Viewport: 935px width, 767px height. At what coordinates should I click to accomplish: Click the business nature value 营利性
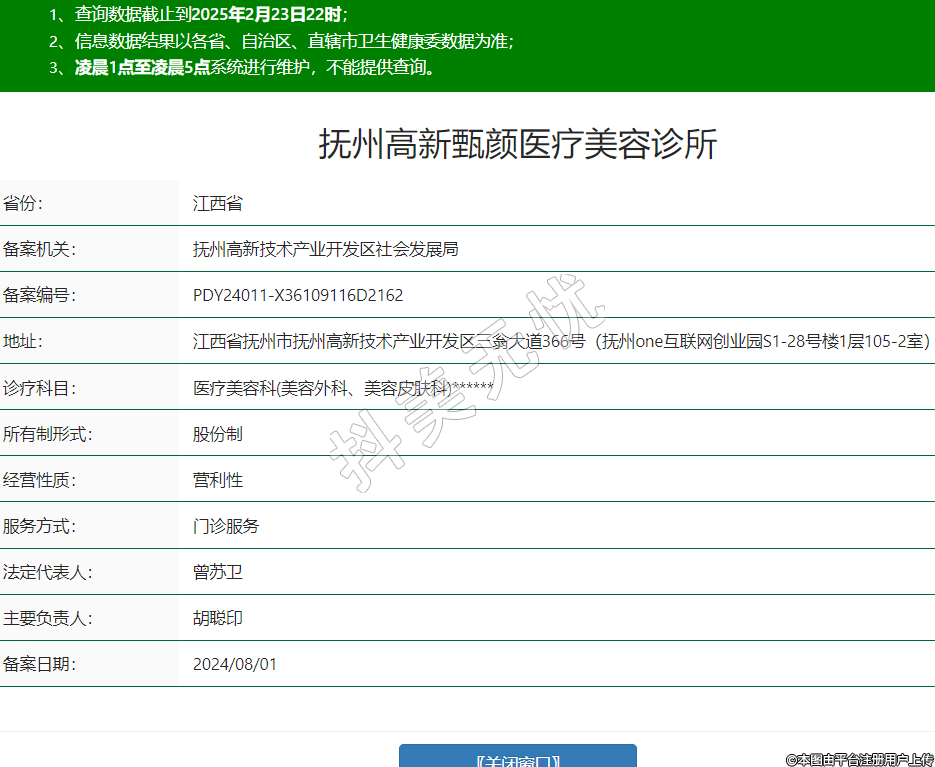[x=218, y=480]
